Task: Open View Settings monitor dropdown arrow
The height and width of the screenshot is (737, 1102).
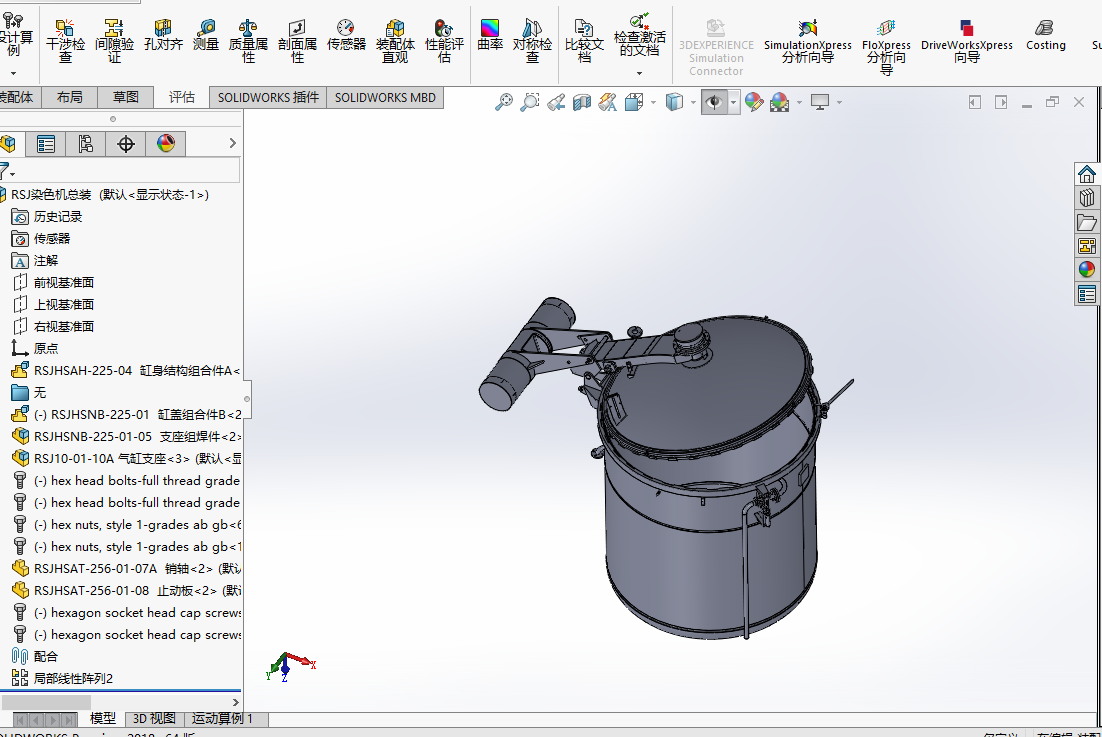Action: click(x=839, y=103)
